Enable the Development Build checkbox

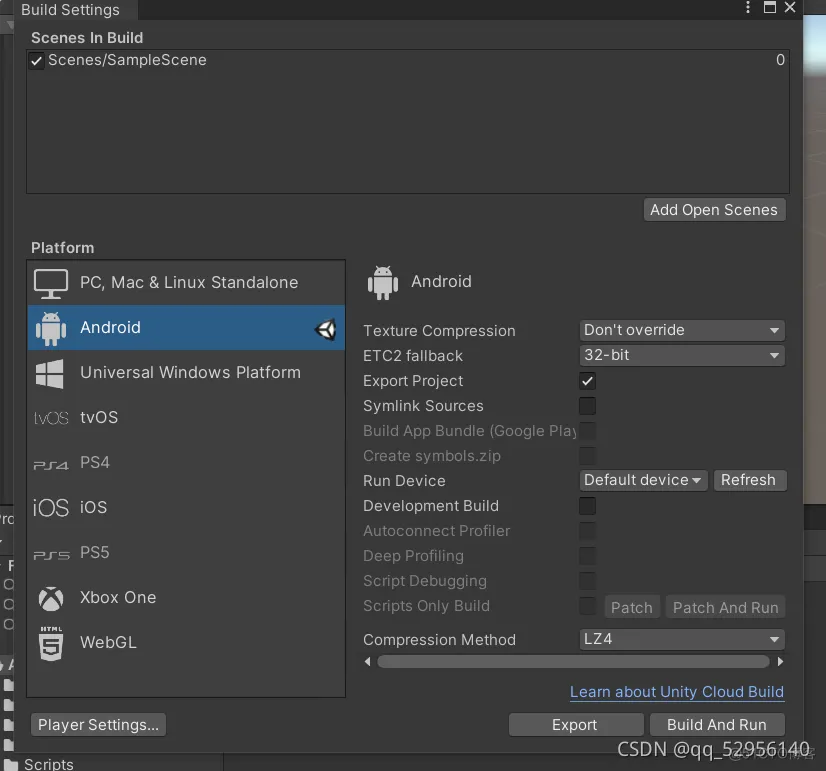[x=587, y=506]
